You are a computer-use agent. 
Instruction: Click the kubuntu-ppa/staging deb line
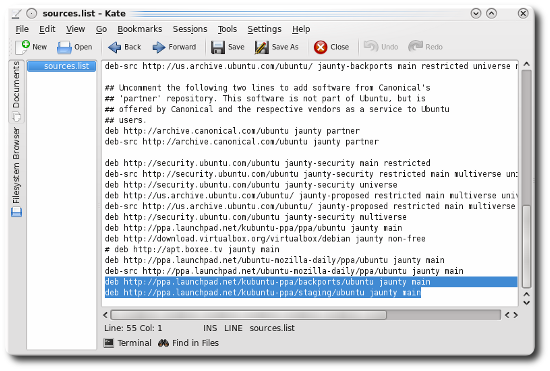click(x=263, y=292)
